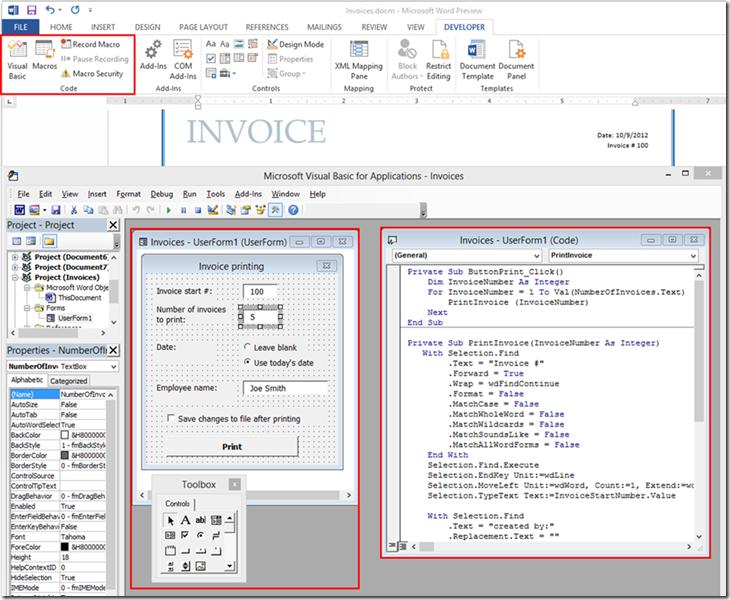Image resolution: width=730 pixels, height=600 pixels.
Task: Open the Debug menu in VBA editor
Action: (162, 194)
